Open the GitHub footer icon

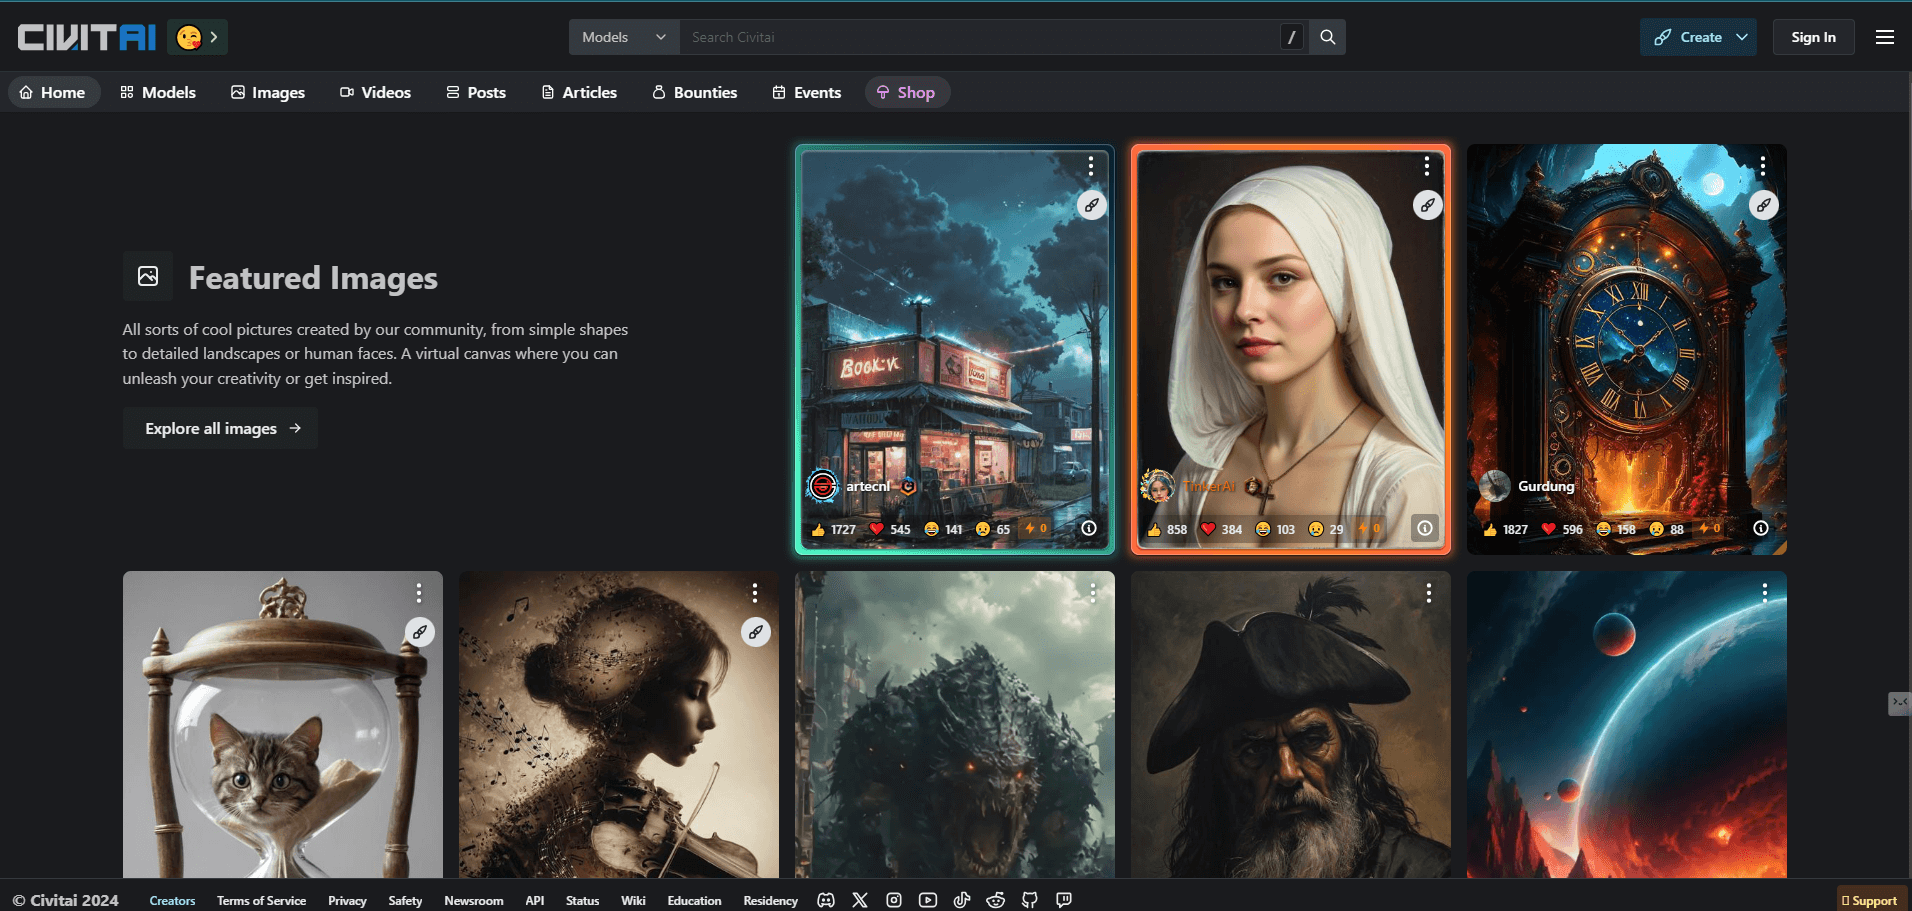1030,900
